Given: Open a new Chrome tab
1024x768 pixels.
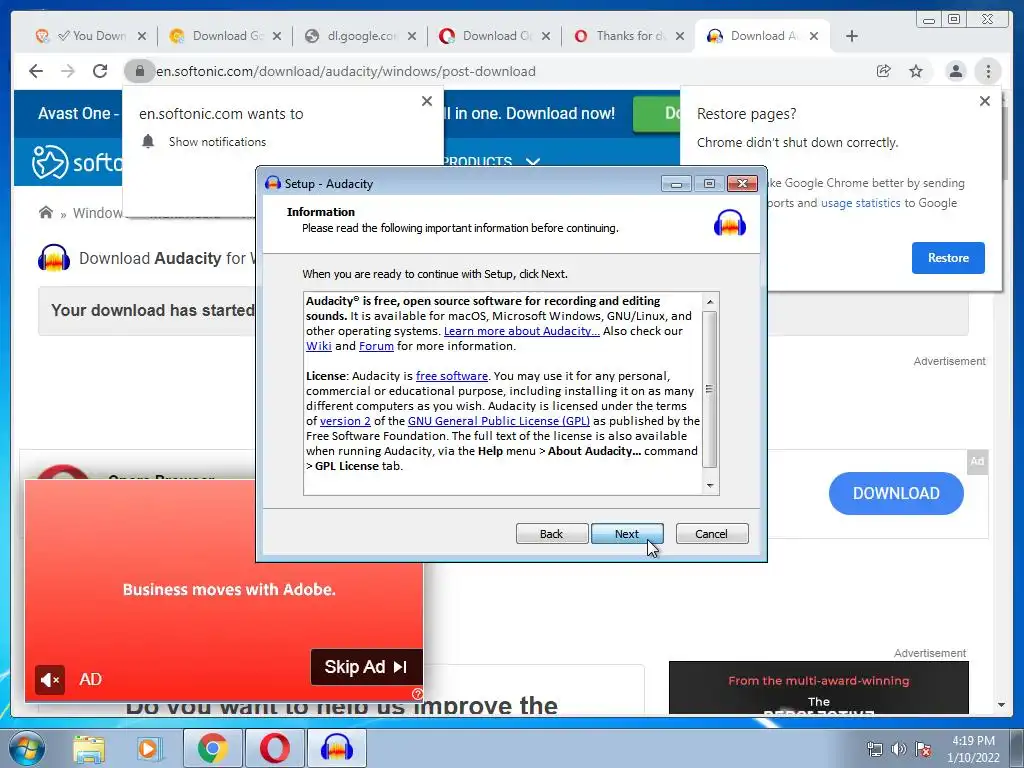Looking at the screenshot, I should (x=852, y=36).
